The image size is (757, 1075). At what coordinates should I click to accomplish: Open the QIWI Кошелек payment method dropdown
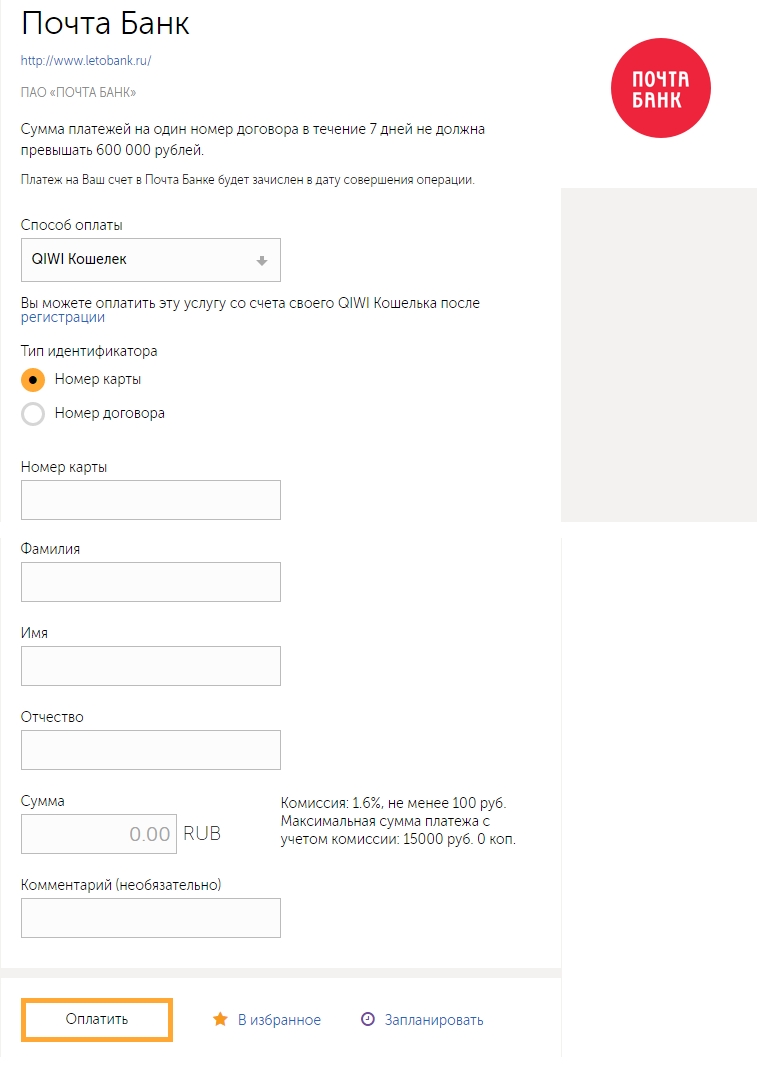[150, 260]
